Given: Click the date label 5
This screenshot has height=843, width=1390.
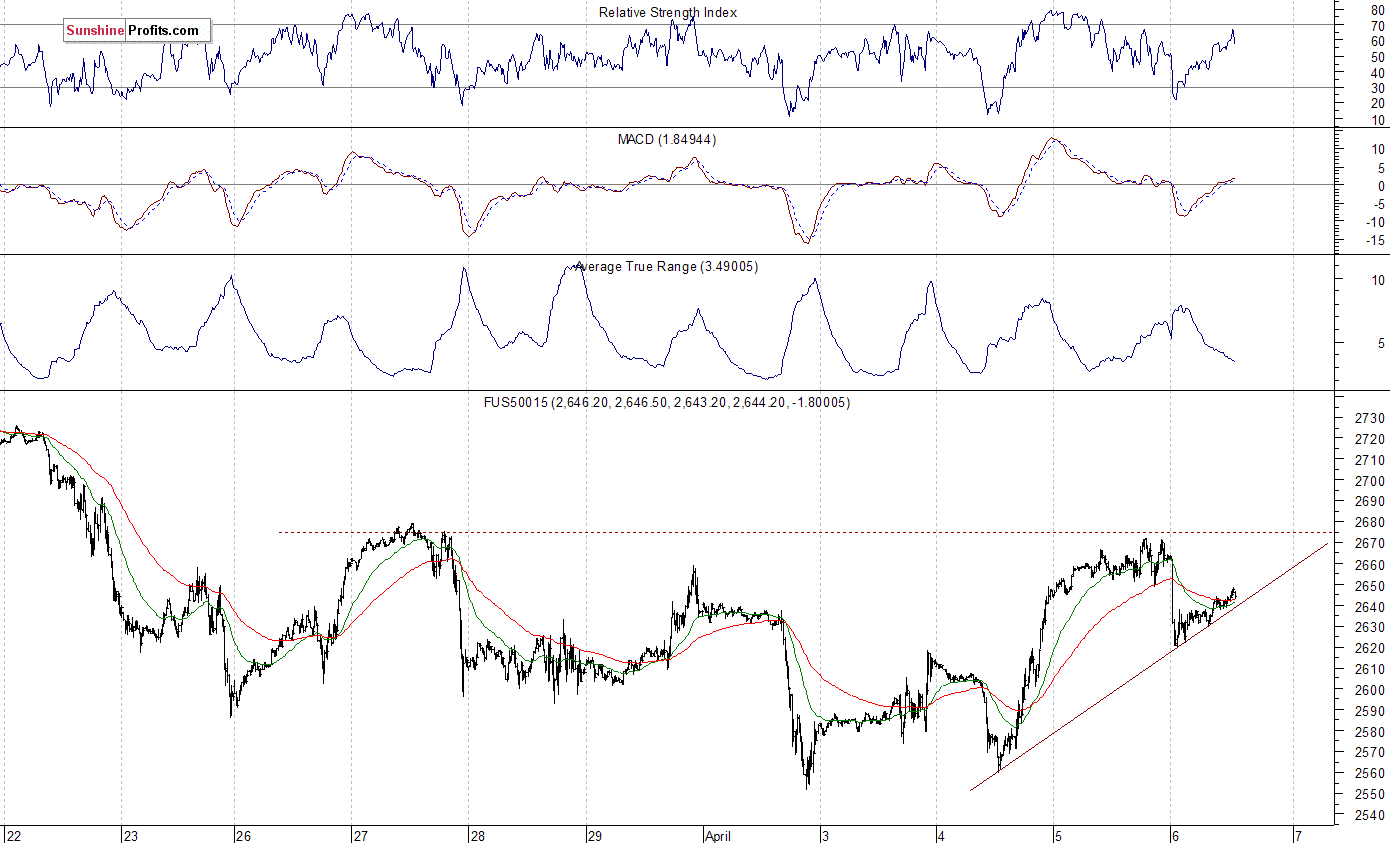Looking at the screenshot, I should (x=1060, y=834).
